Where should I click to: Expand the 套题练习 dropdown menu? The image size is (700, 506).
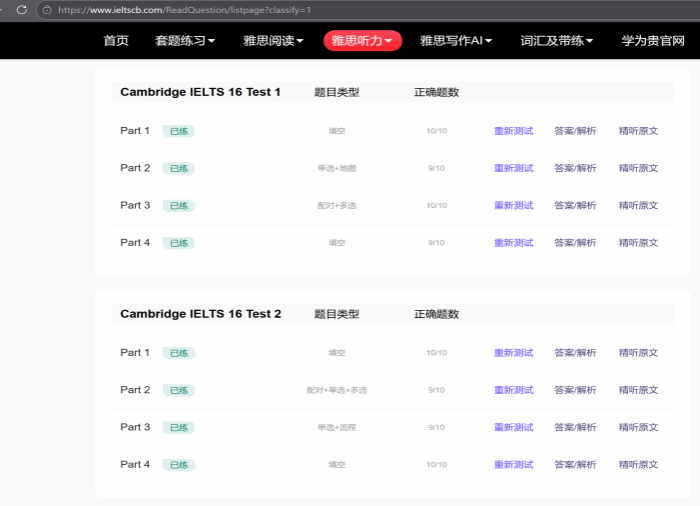[185, 41]
